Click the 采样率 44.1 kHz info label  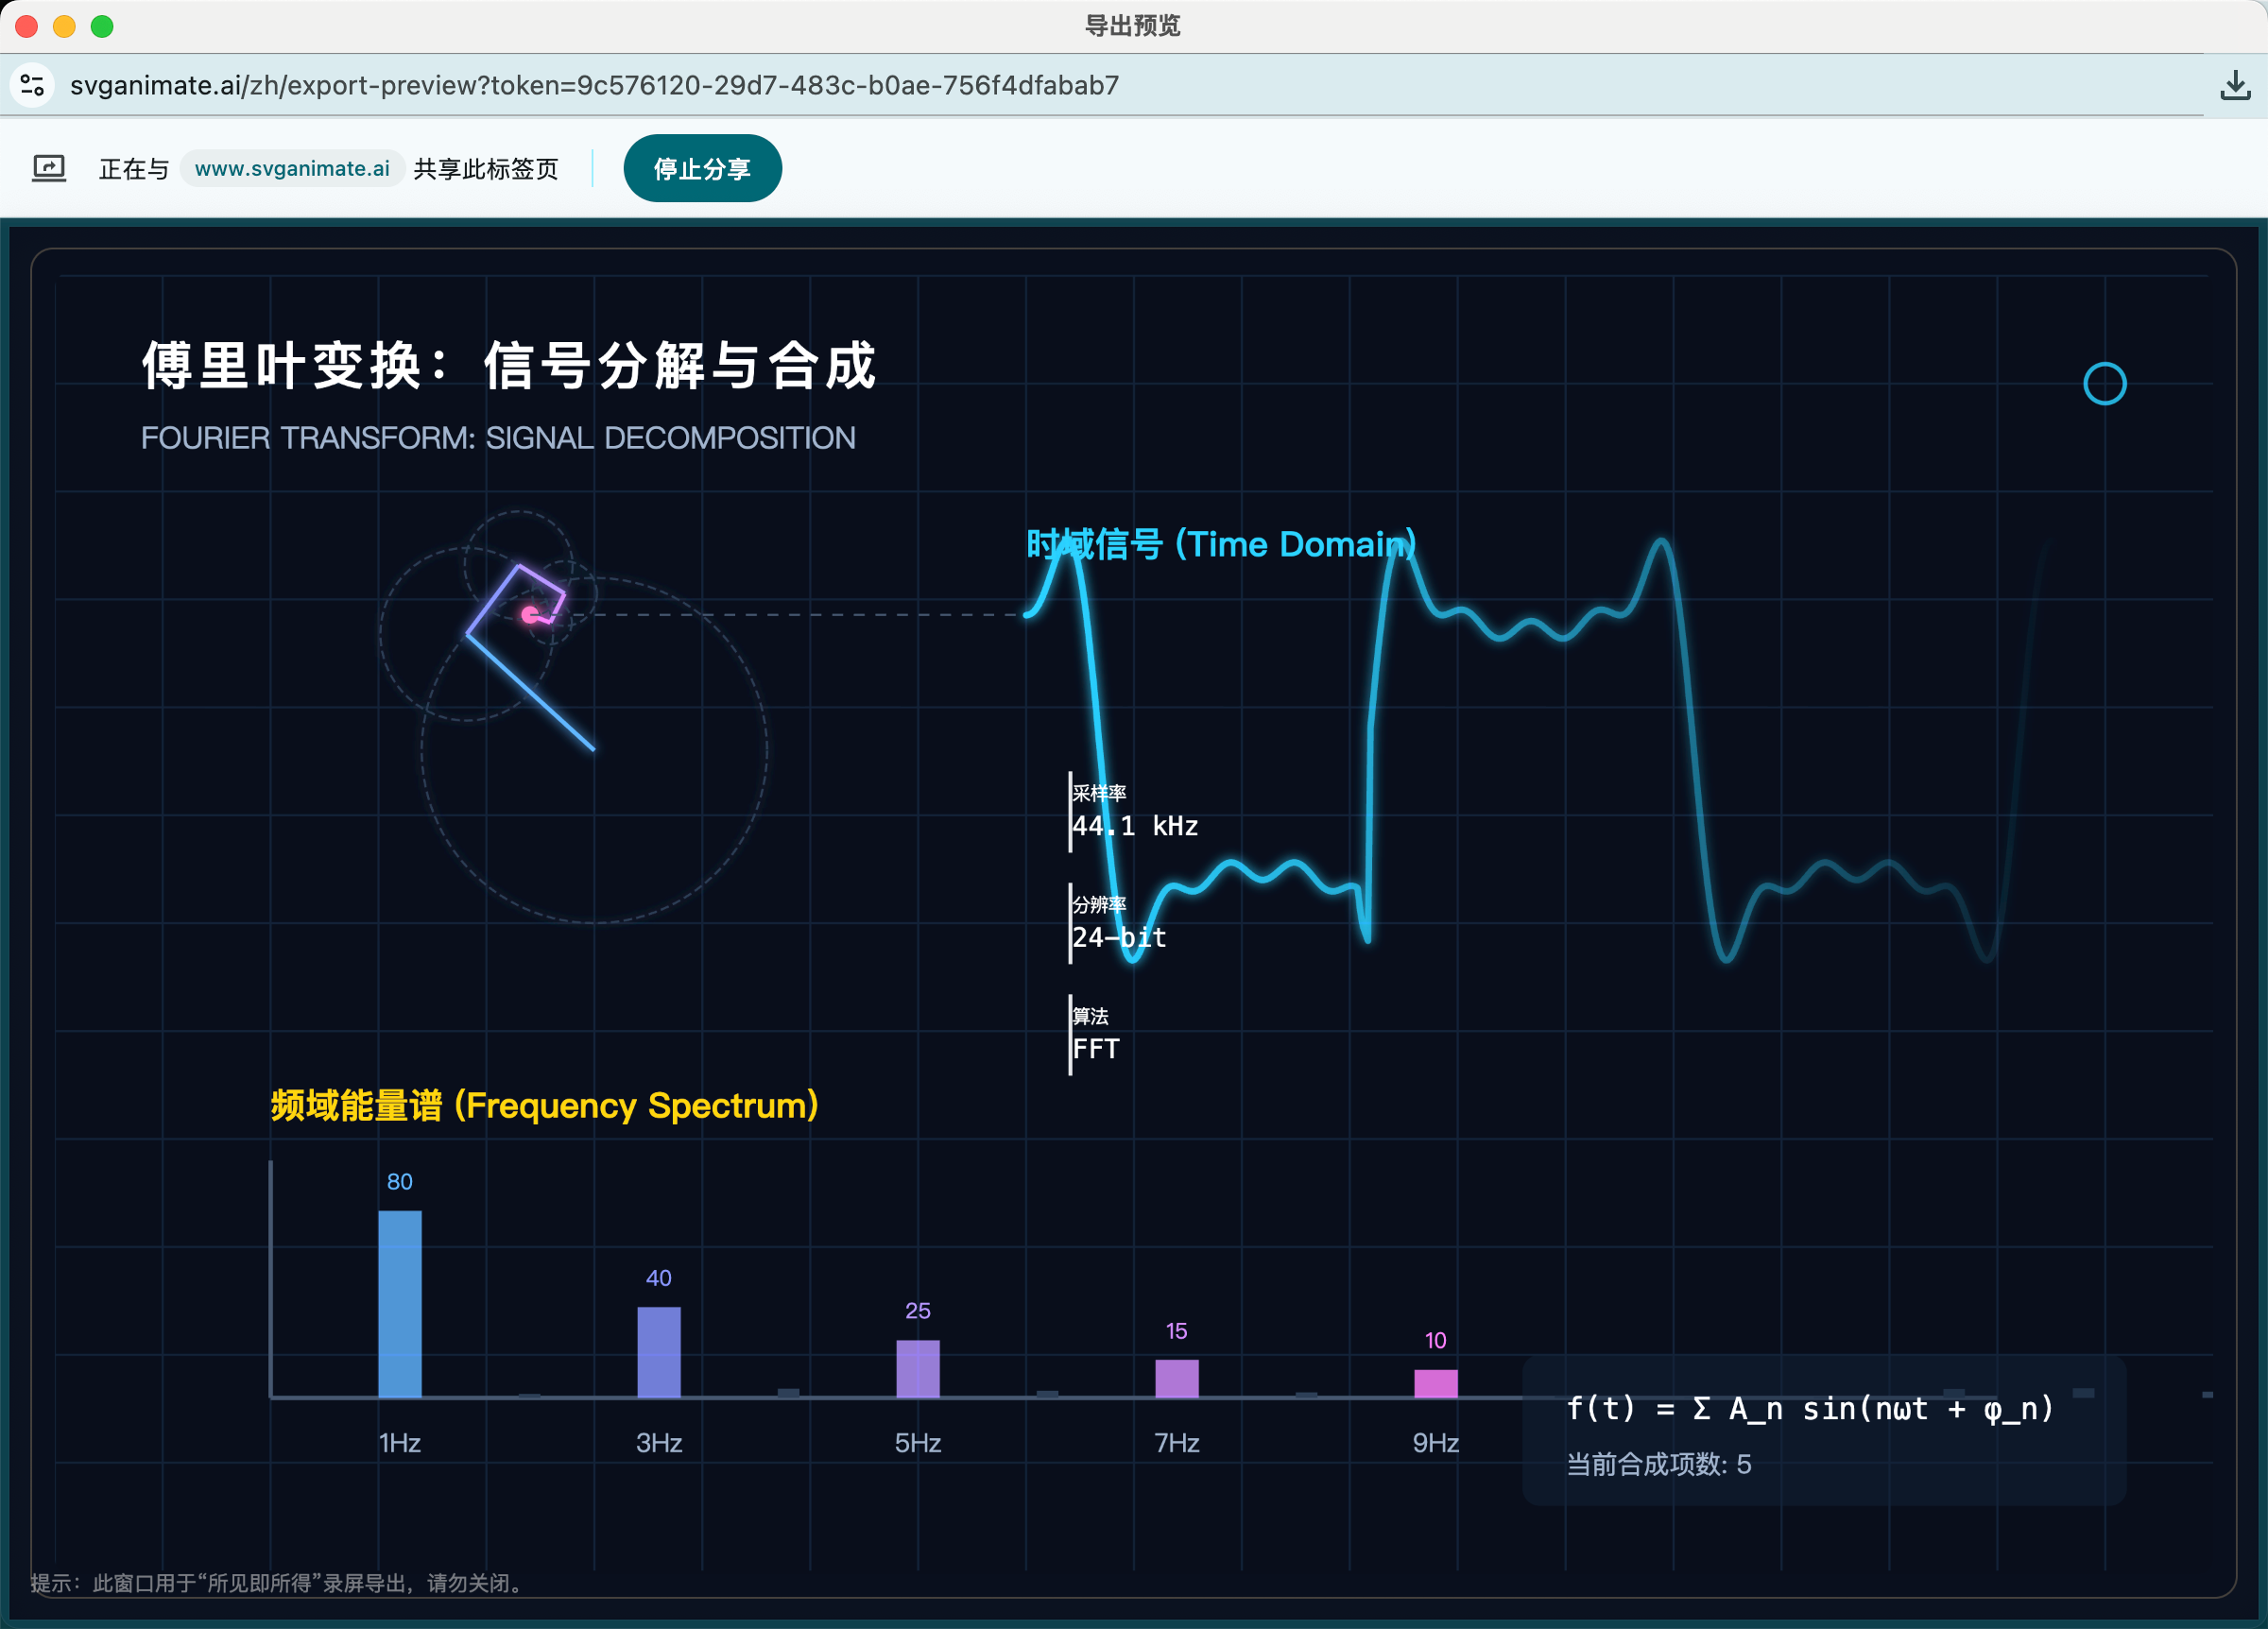pos(1133,812)
